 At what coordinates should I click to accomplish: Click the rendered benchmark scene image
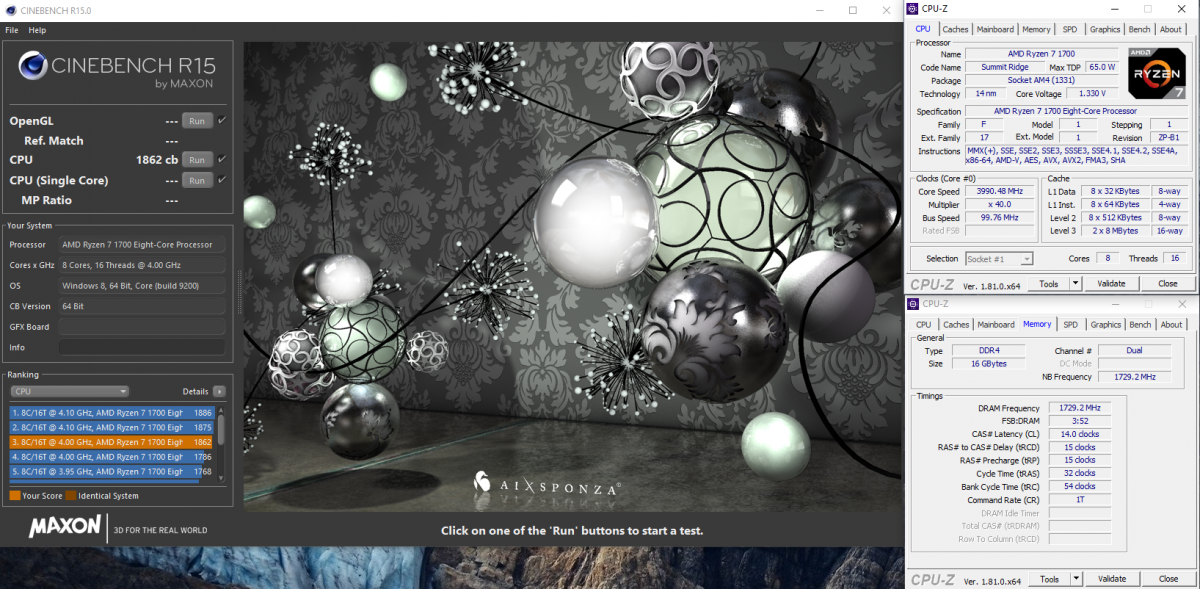click(572, 276)
